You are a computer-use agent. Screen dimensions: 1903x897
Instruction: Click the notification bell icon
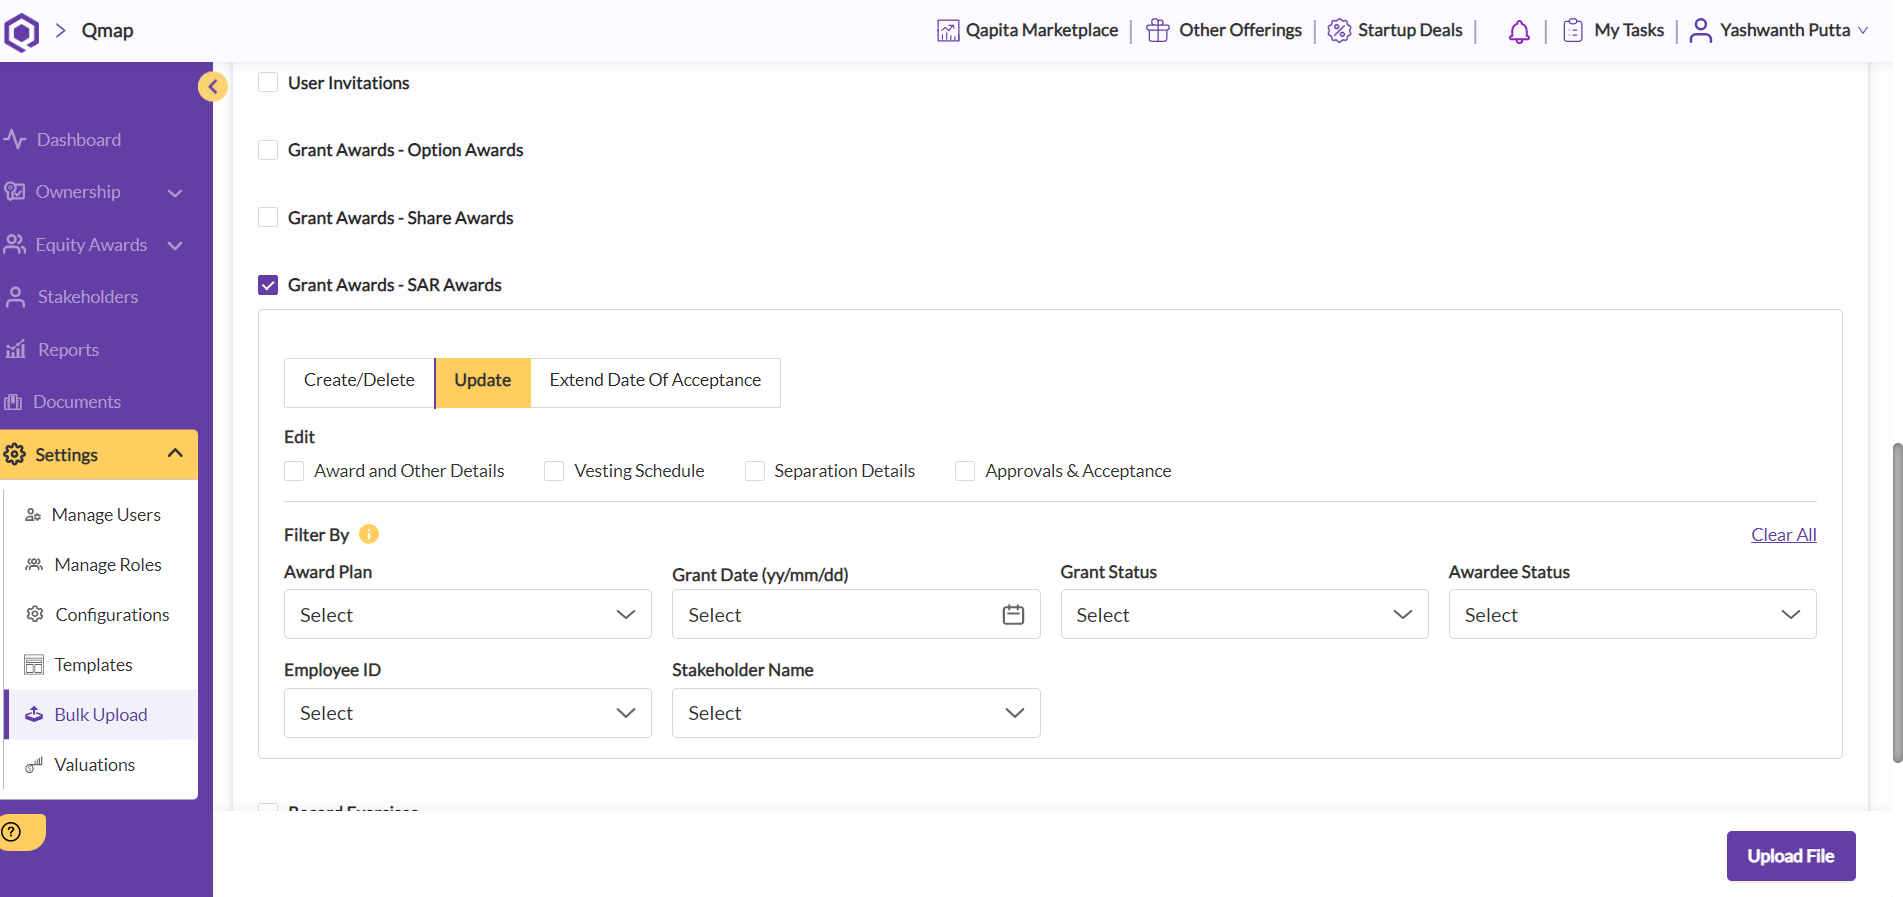pos(1519,31)
